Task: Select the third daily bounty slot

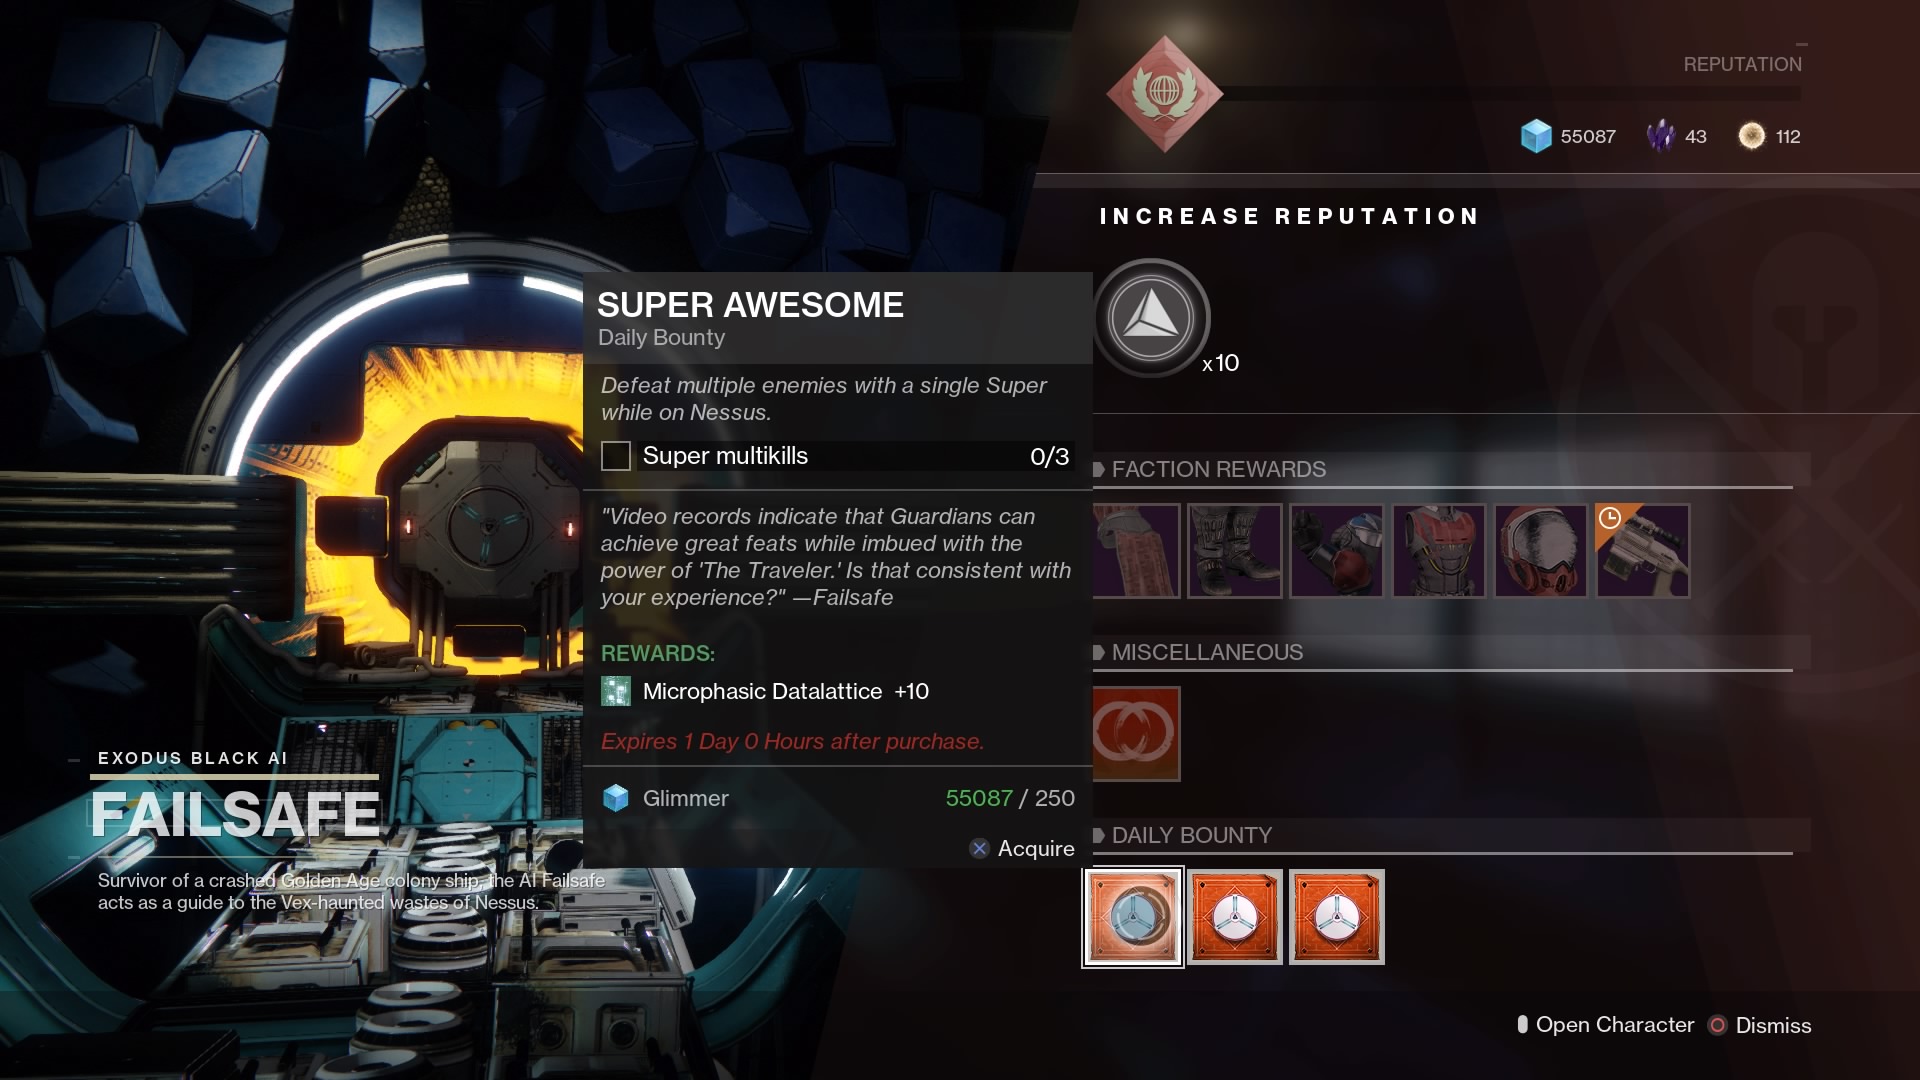Action: tap(1335, 915)
